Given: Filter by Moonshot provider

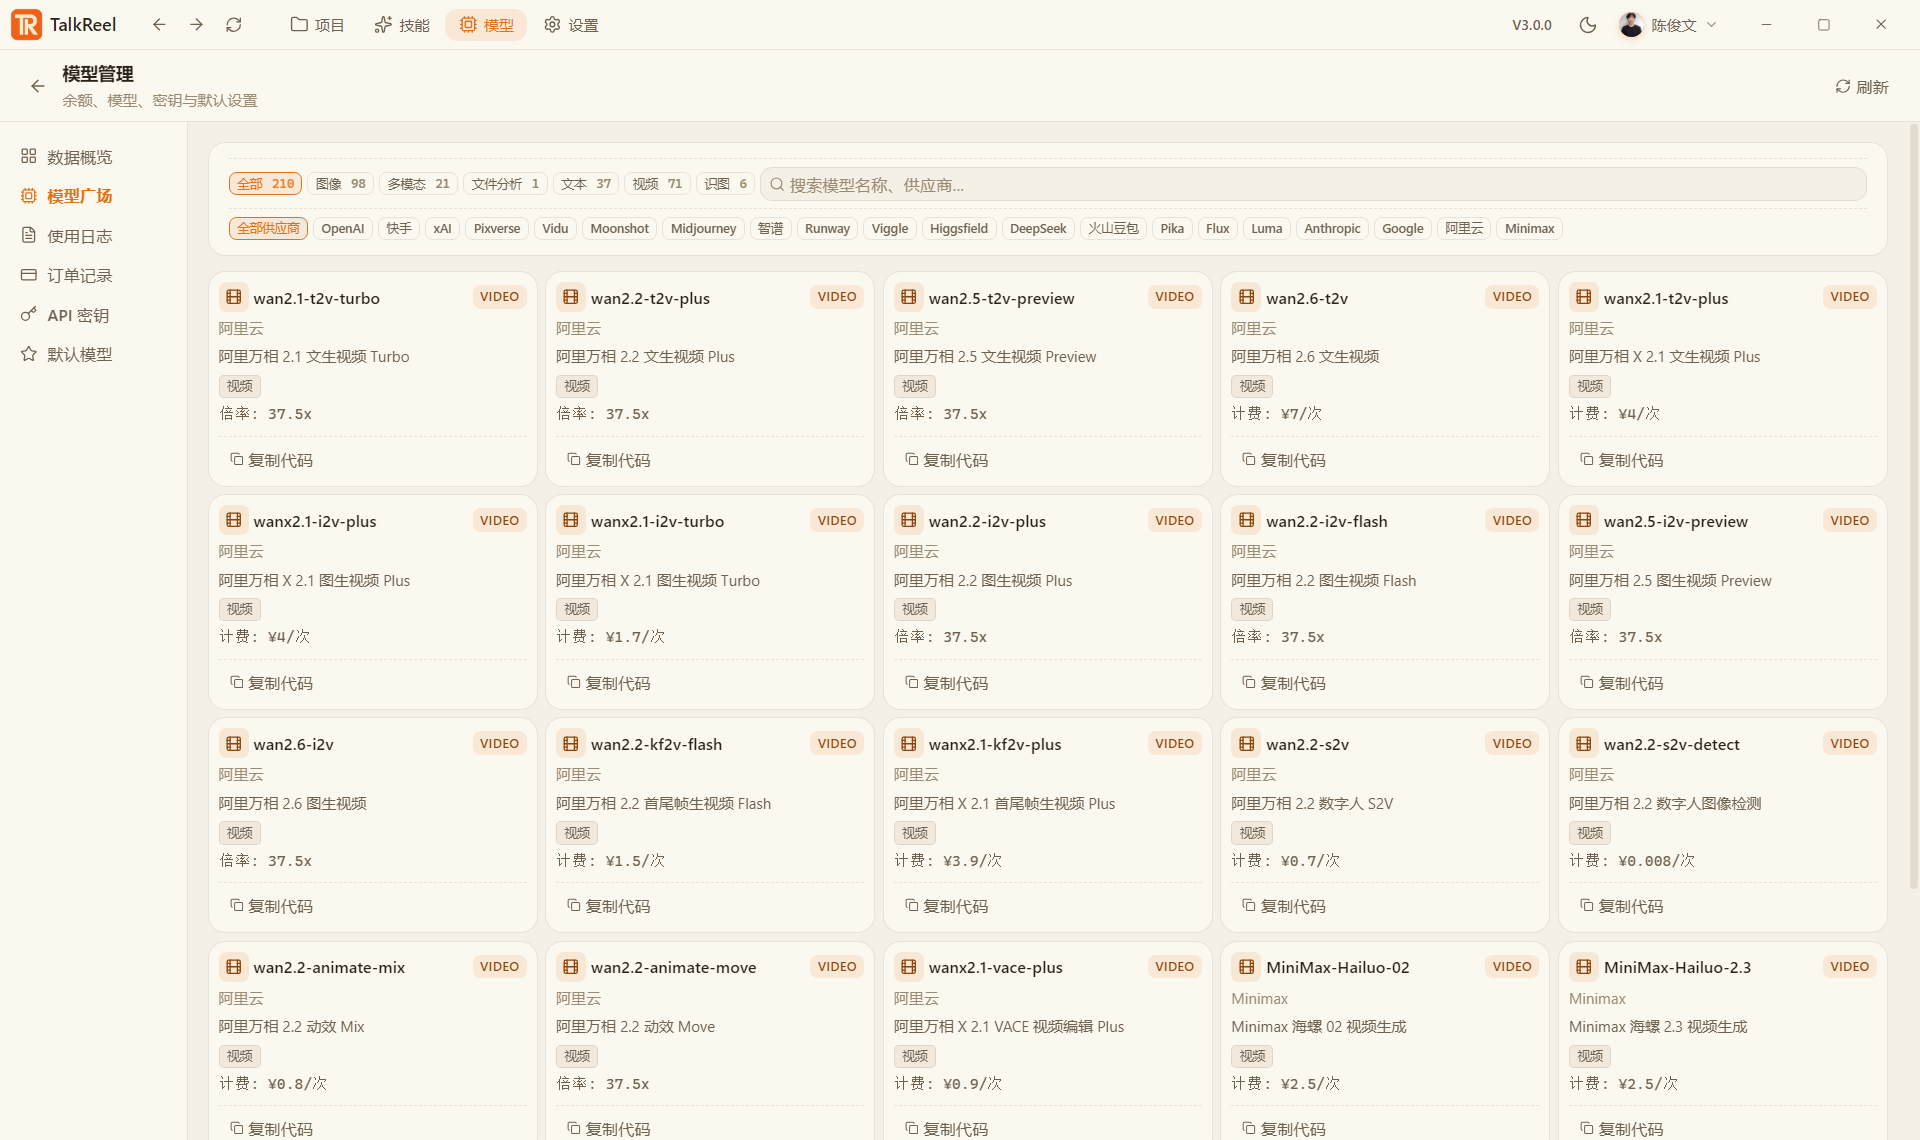Looking at the screenshot, I should 620,229.
